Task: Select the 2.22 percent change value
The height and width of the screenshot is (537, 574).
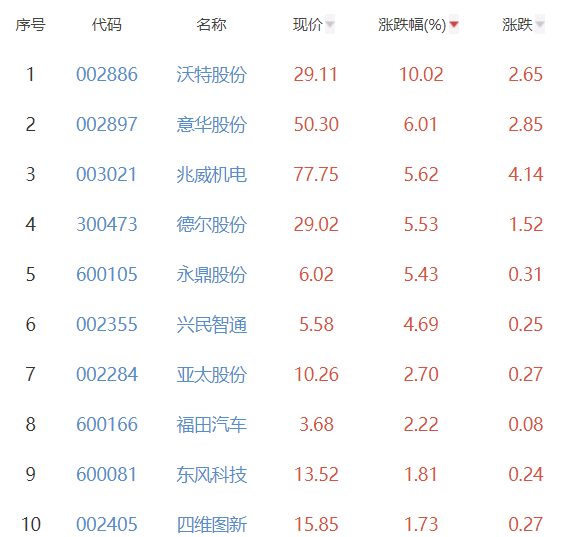Action: [x=421, y=425]
